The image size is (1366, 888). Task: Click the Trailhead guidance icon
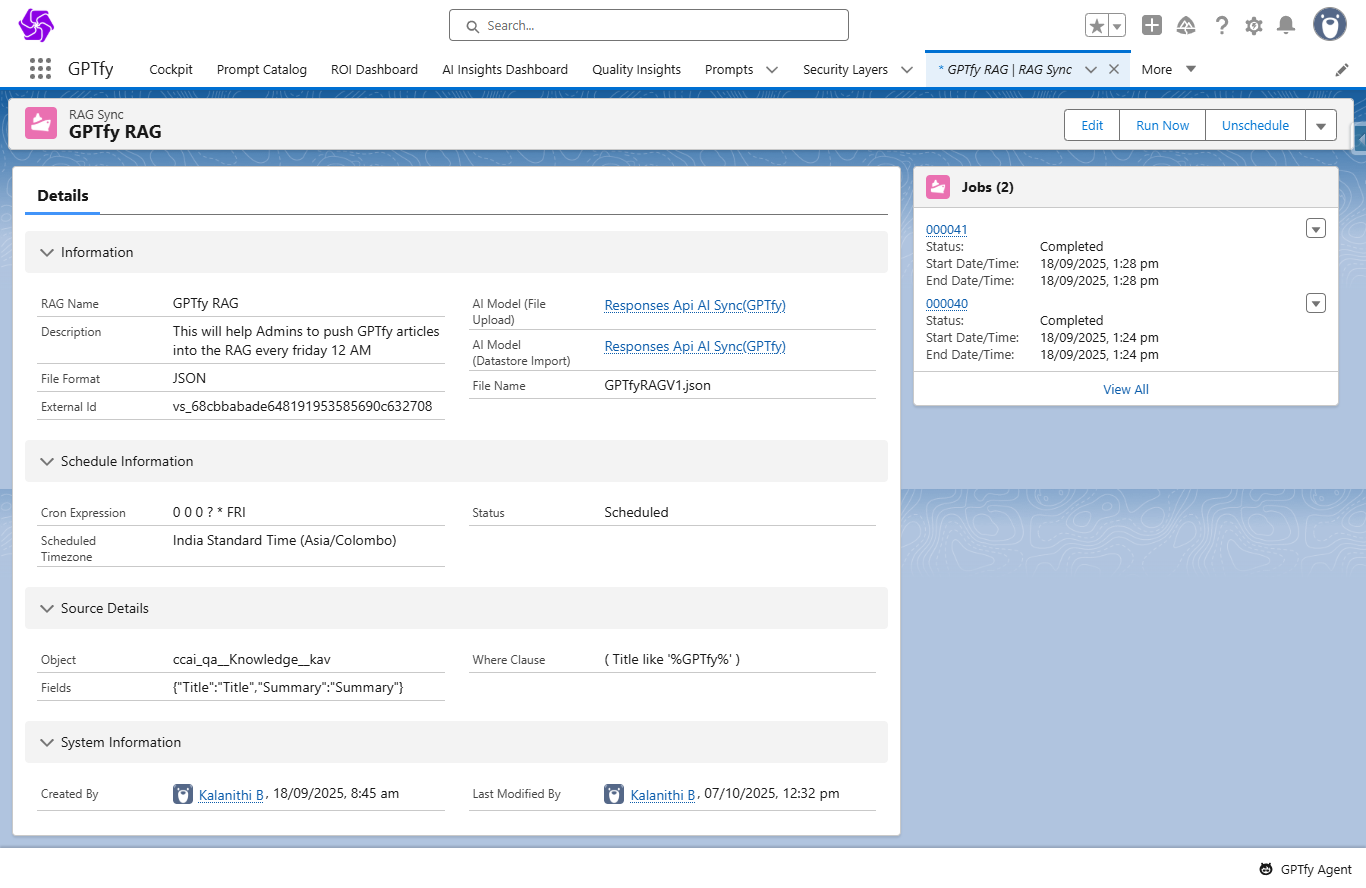1186,26
